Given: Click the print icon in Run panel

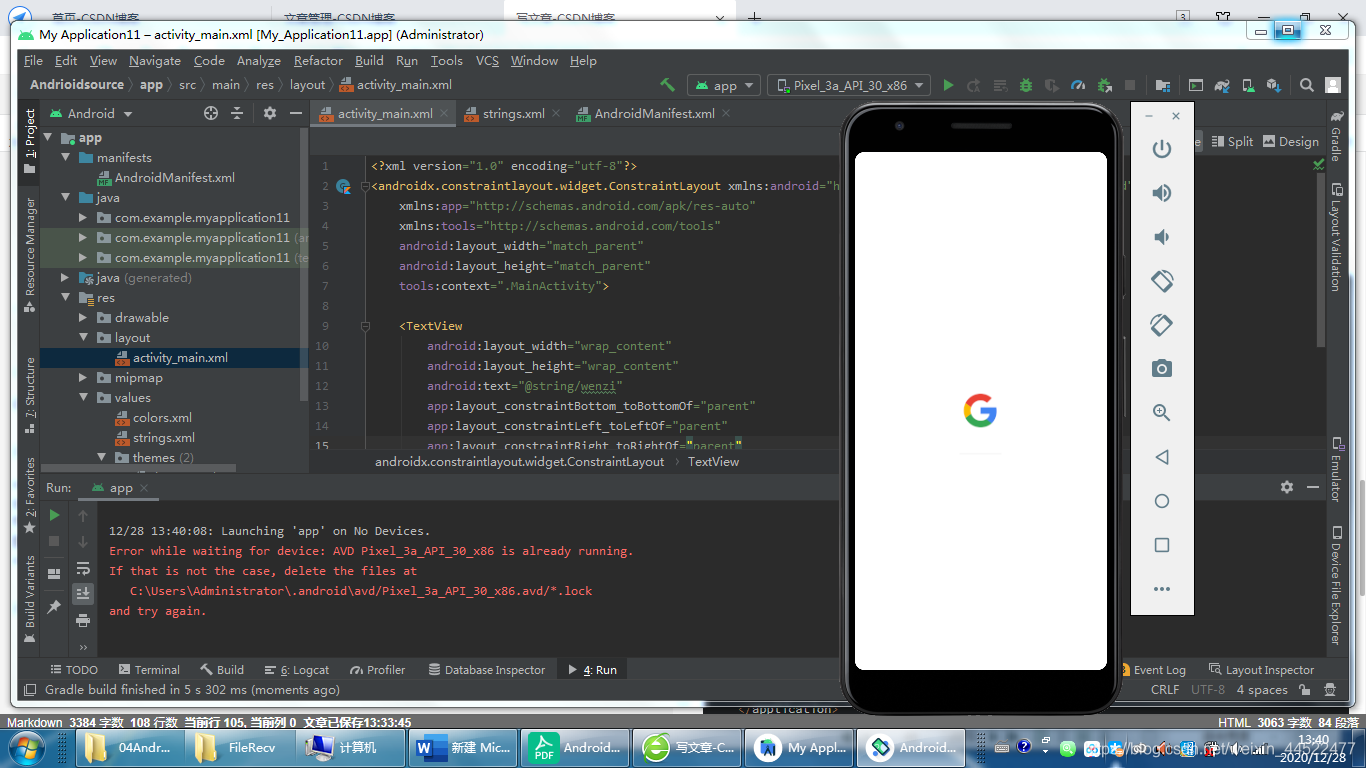Looking at the screenshot, I should pos(83,620).
